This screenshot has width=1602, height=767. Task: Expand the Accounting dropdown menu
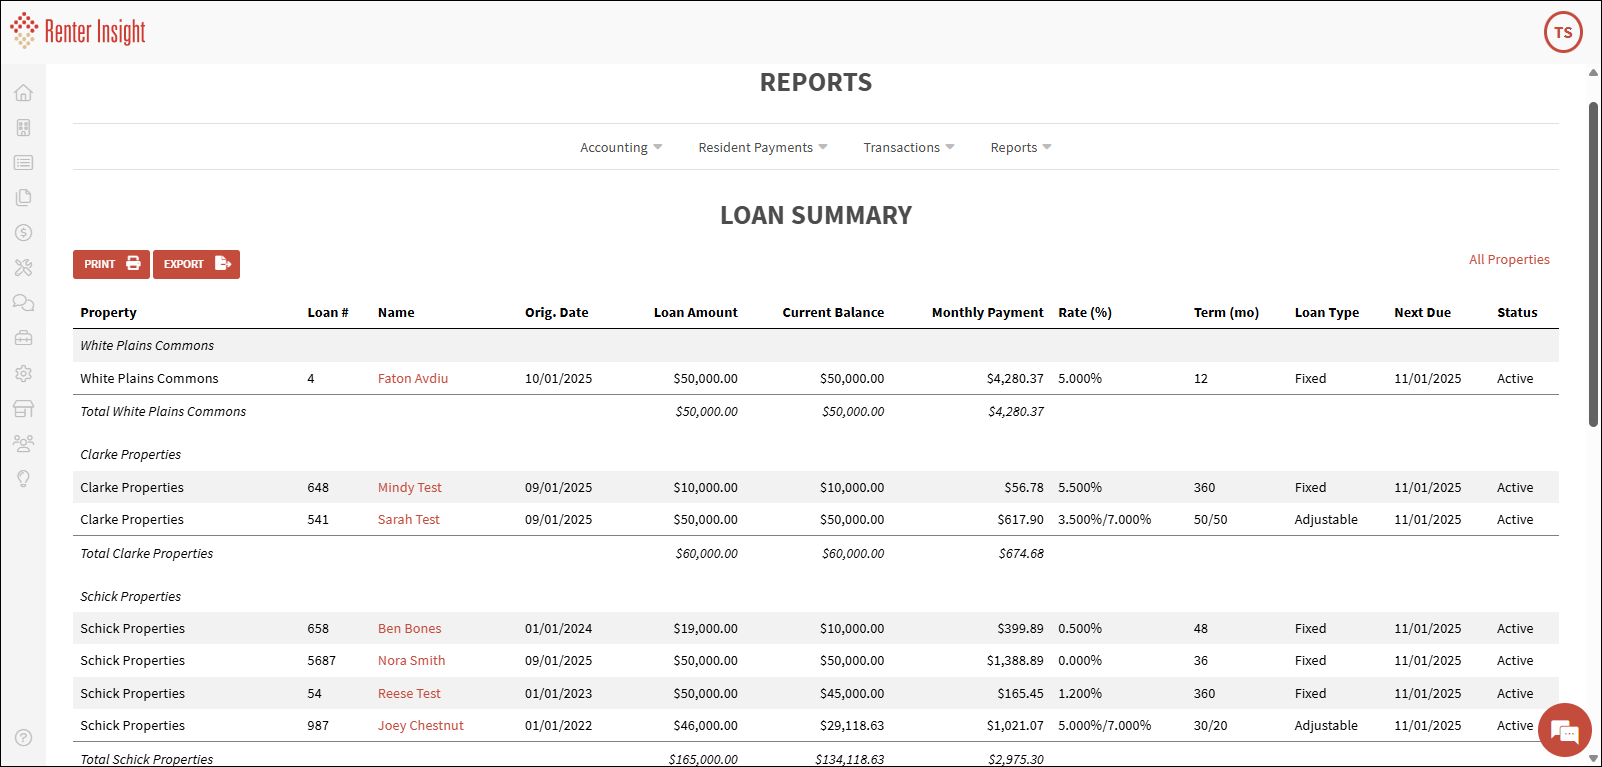point(620,148)
